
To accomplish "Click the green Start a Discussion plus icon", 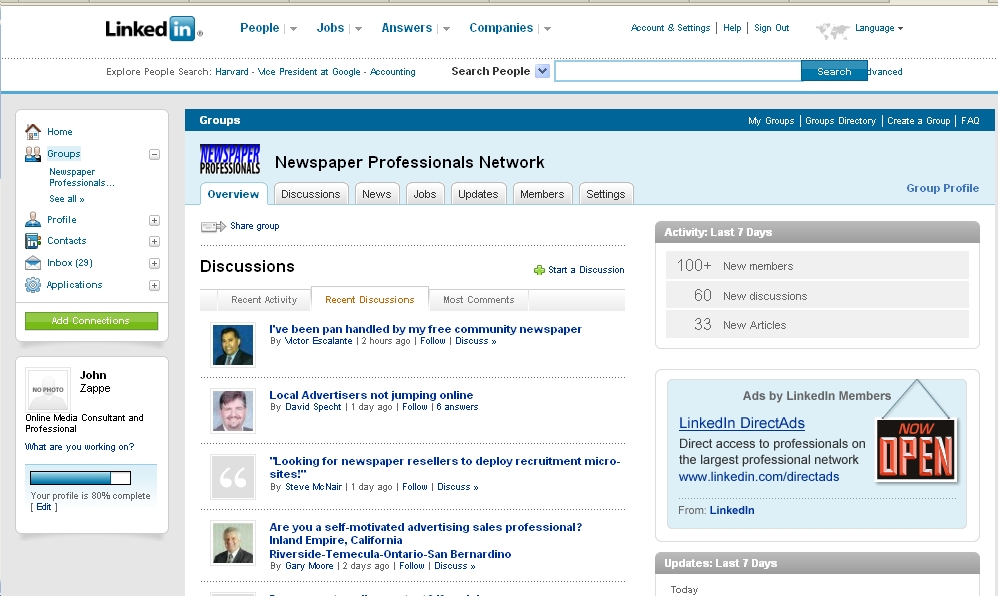I will point(539,270).
